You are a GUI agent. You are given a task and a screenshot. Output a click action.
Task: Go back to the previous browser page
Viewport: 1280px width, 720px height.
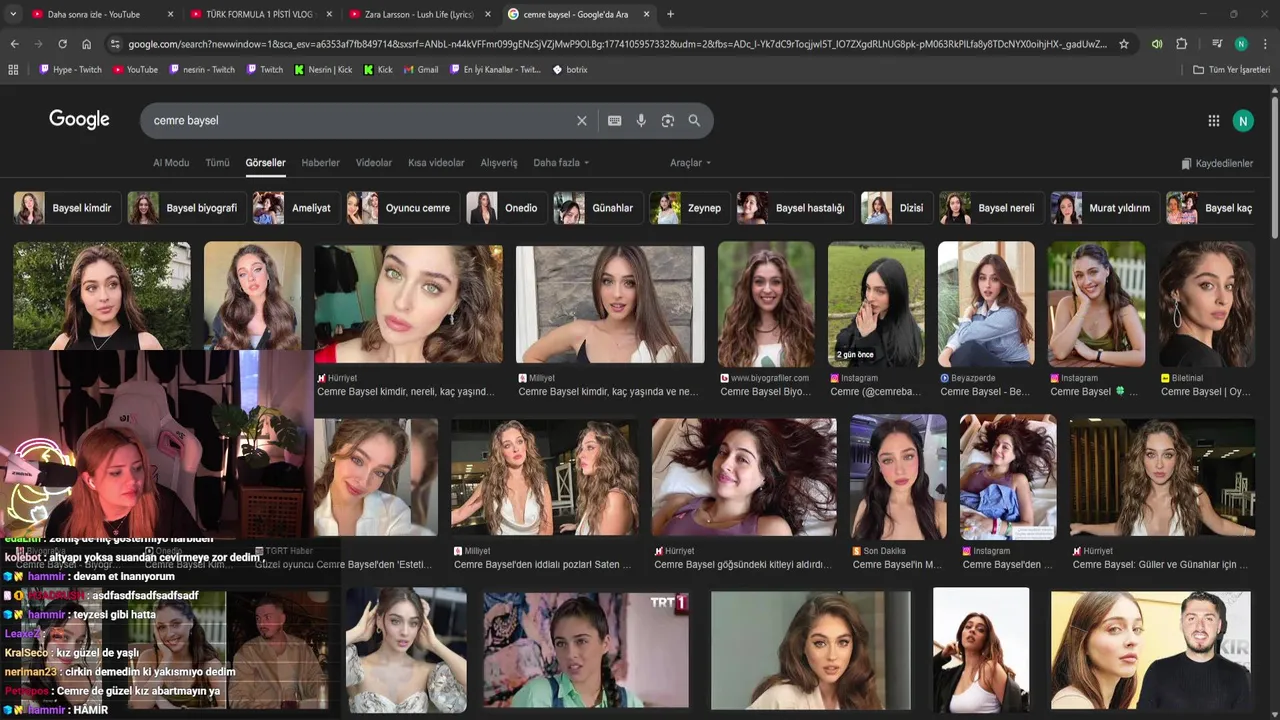(14, 44)
